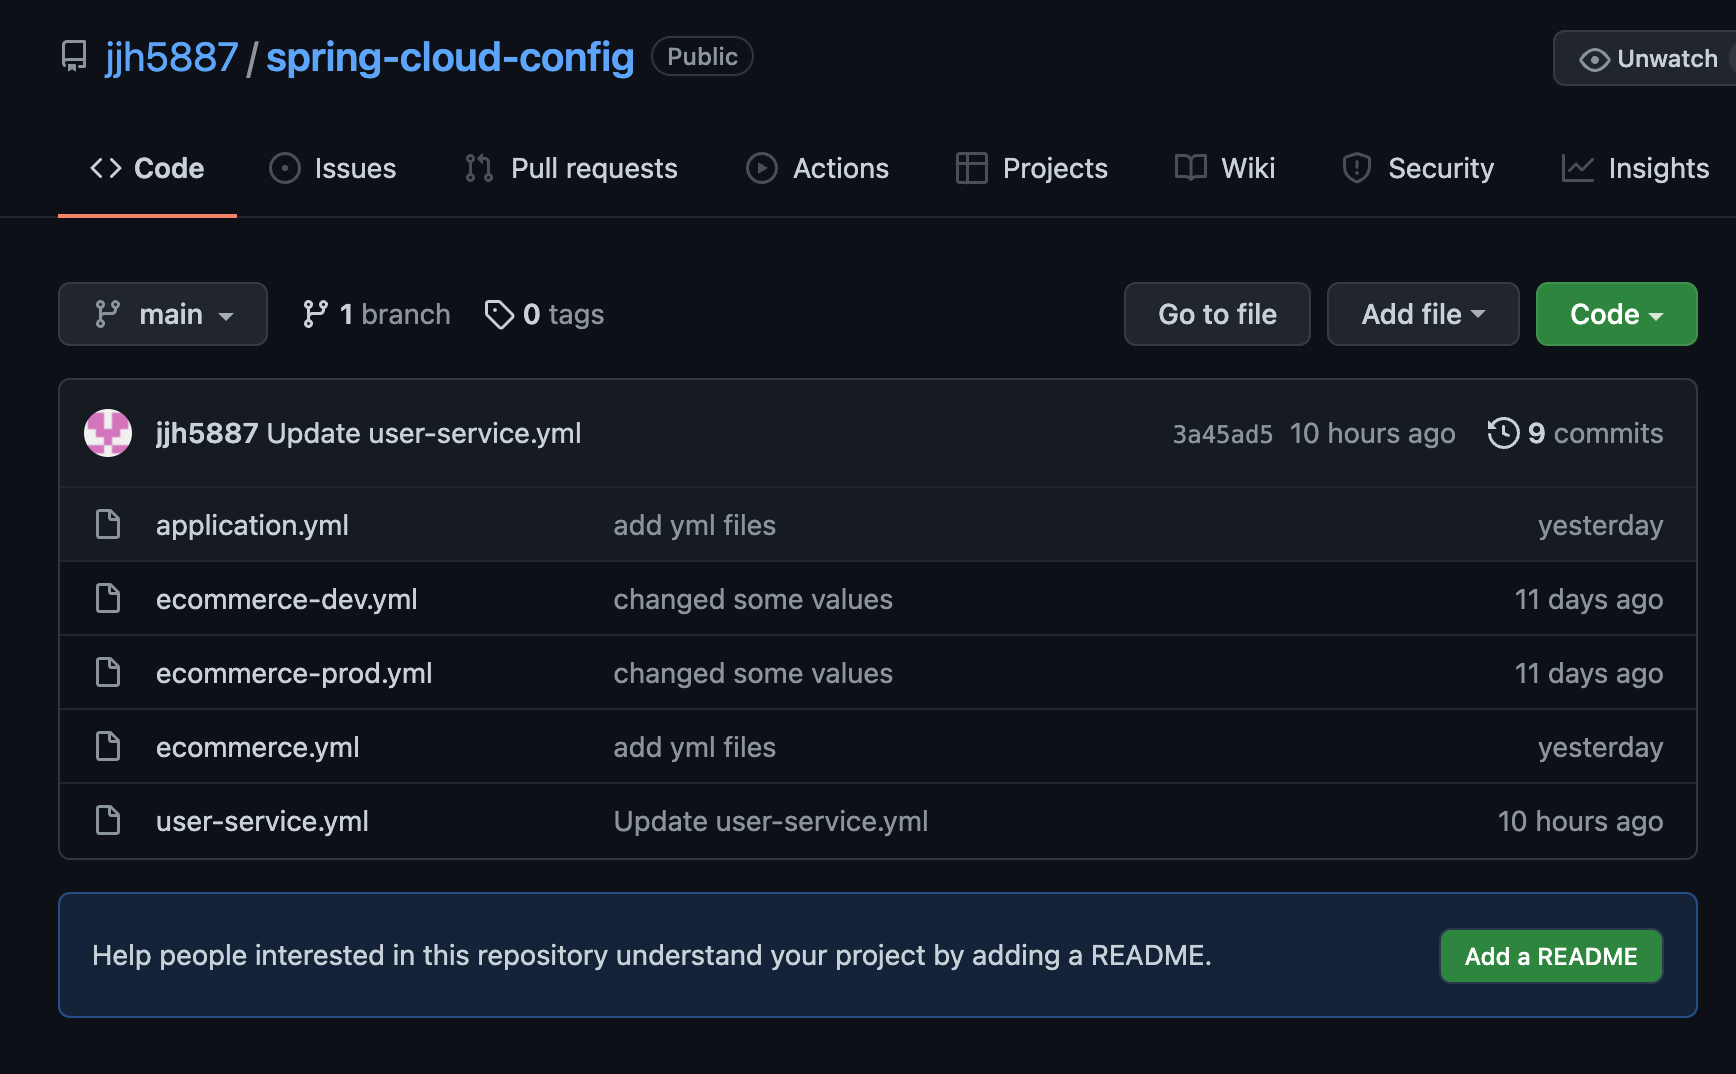The width and height of the screenshot is (1736, 1074).
Task: Open the green Code dropdown
Action: pos(1617,314)
